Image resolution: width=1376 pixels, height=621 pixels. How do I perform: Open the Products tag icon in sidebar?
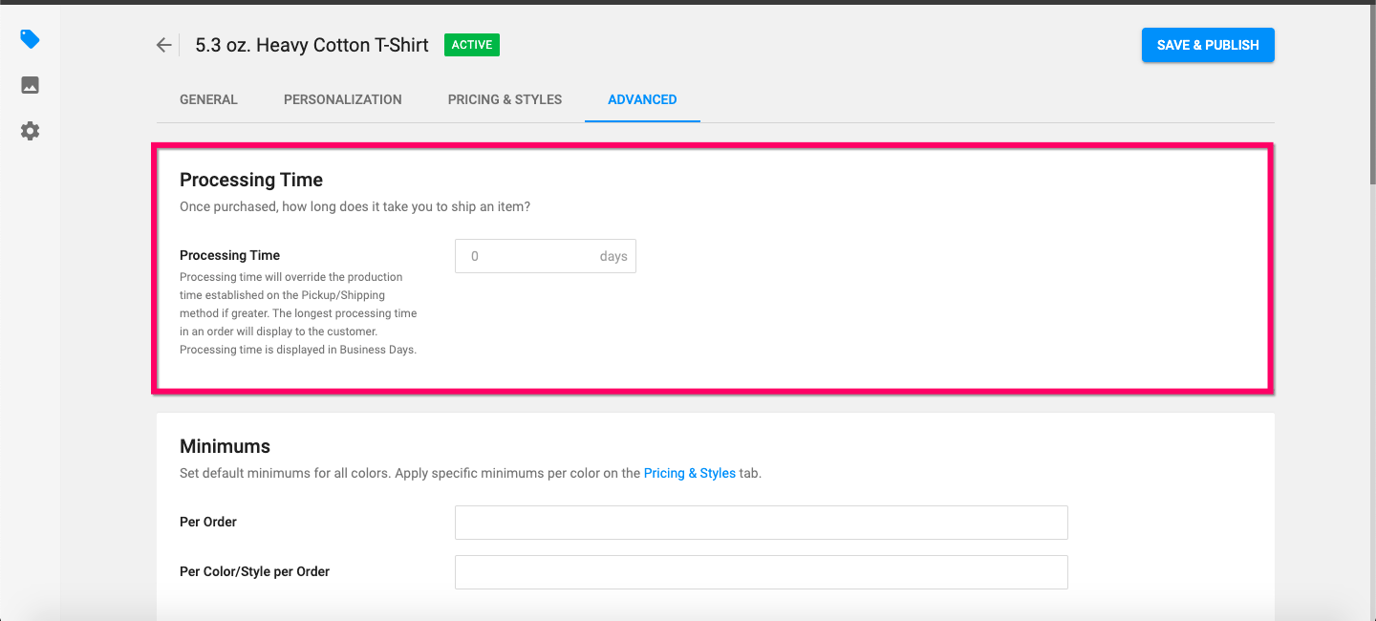30,39
